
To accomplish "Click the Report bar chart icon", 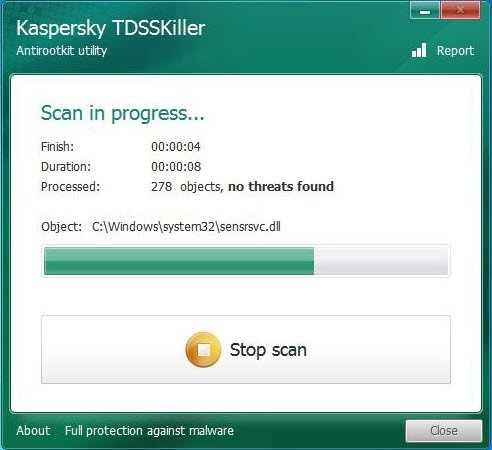I will tap(419, 50).
